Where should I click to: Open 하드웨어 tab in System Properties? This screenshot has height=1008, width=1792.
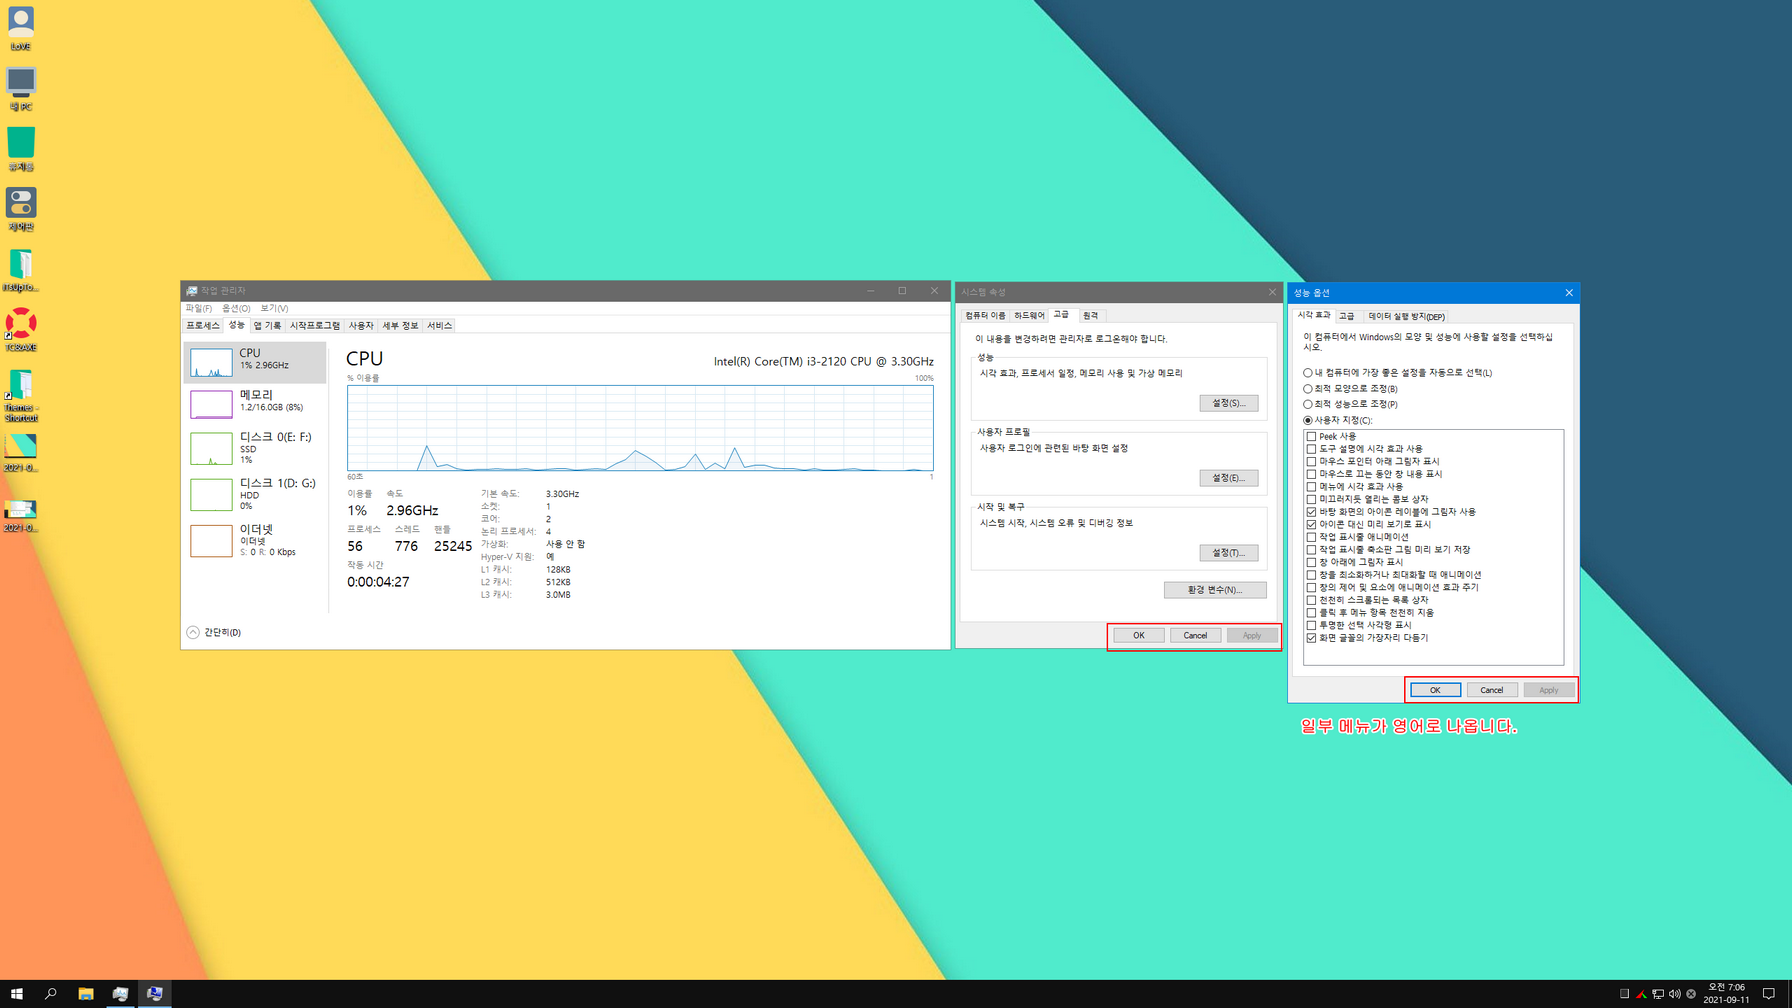1029,316
